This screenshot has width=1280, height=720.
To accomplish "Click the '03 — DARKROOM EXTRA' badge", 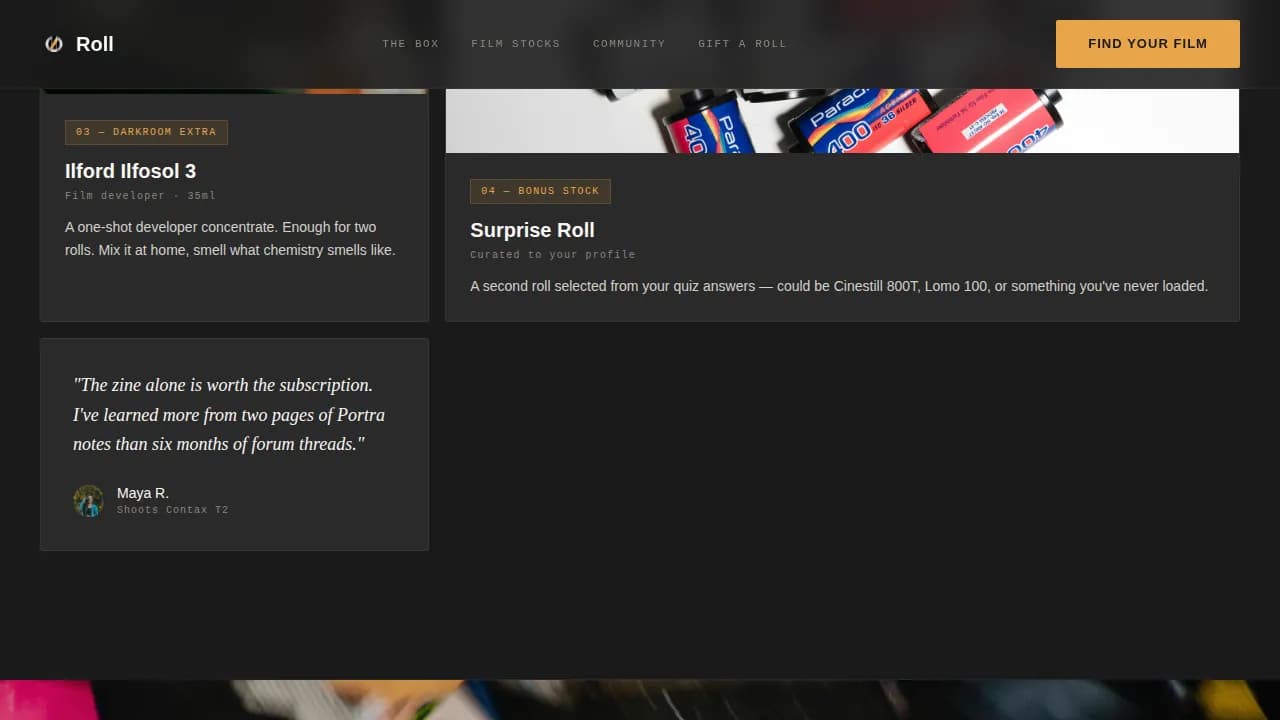I will click(146, 131).
